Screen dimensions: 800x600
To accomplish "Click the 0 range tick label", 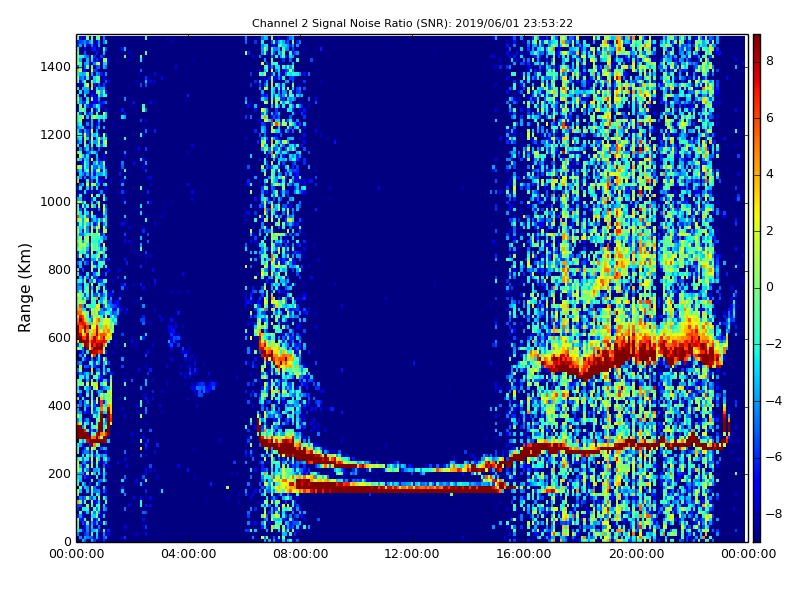I will [x=67, y=541].
